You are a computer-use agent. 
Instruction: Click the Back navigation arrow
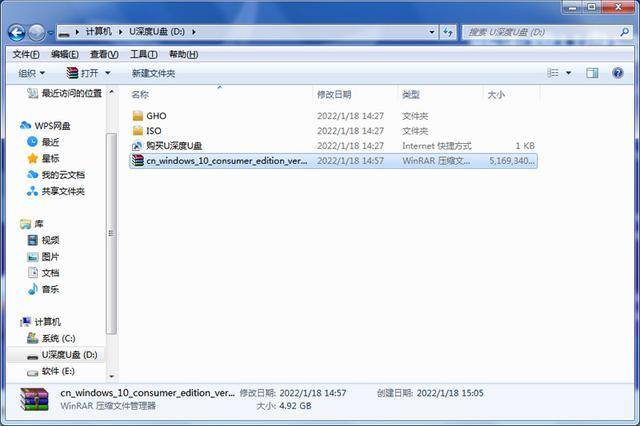(x=17, y=32)
